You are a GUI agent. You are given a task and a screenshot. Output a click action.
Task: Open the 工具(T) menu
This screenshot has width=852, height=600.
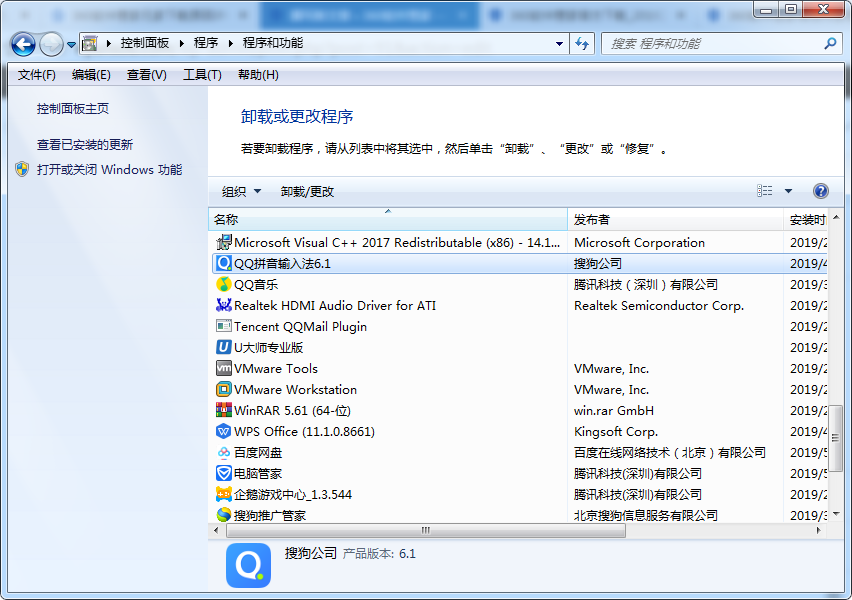202,75
